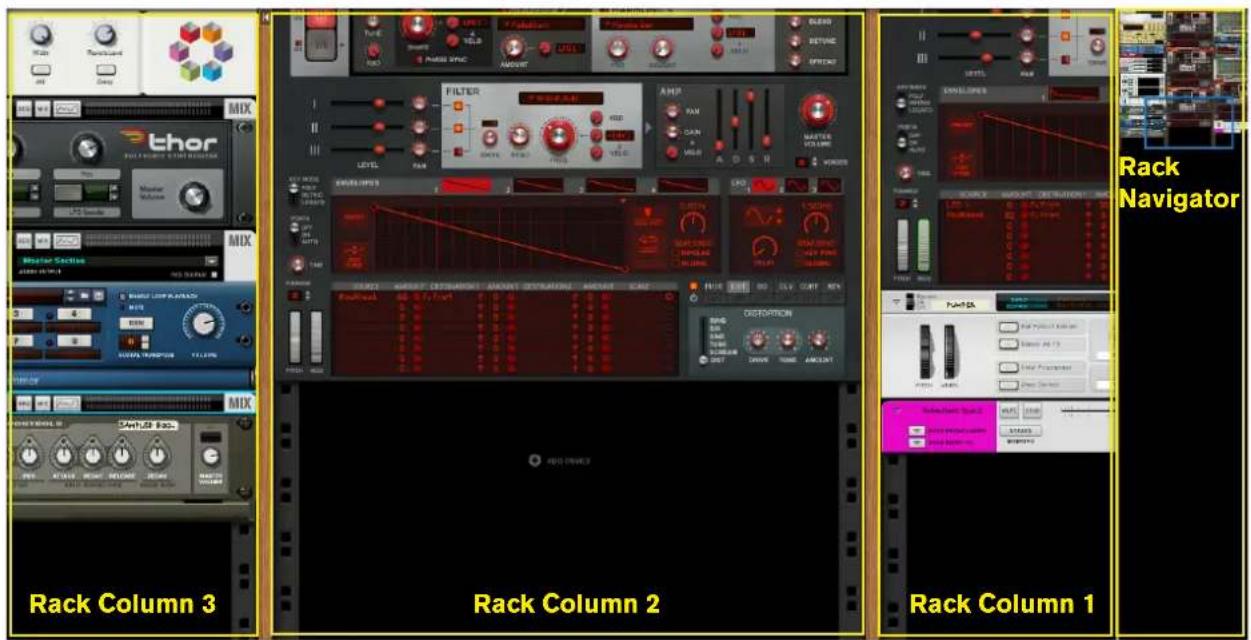Click the AMP PAN knob
Viewport: 1251px width, 640px height.
pos(674,112)
